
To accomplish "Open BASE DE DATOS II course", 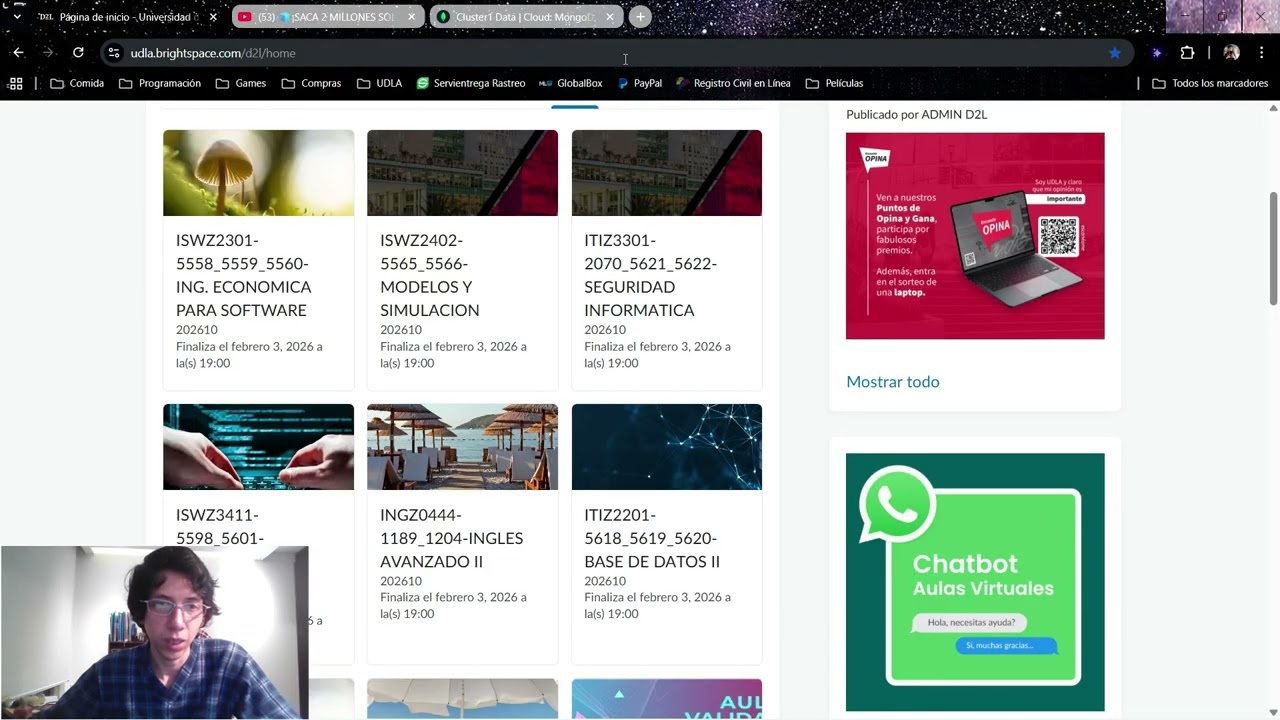I will pos(652,538).
